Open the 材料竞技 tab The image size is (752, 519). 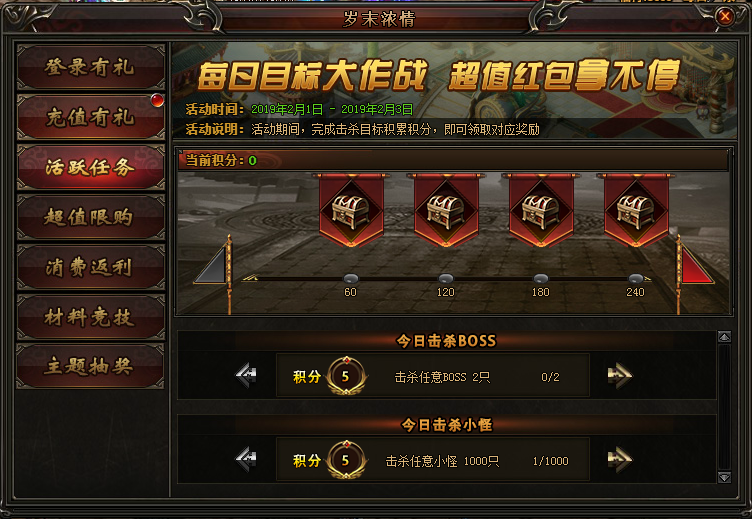tap(91, 317)
